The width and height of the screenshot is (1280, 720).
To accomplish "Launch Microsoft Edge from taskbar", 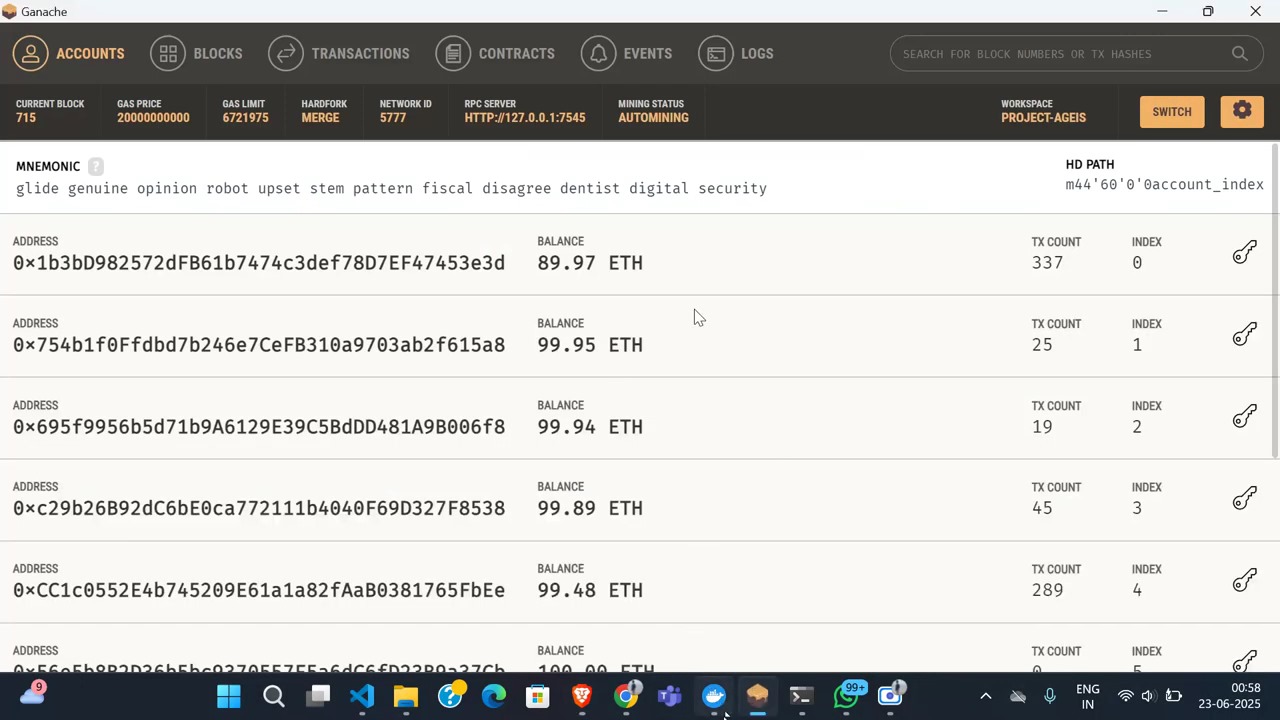I will point(494,696).
